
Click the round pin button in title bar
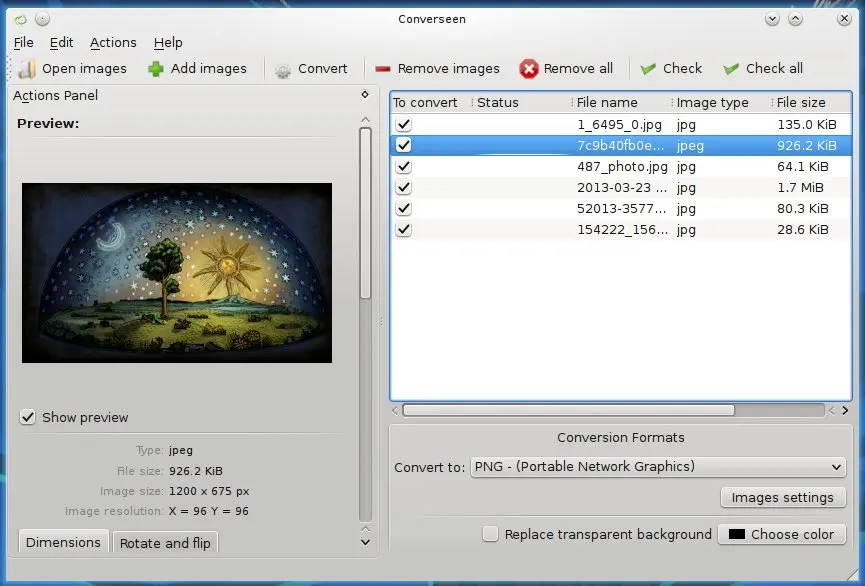pos(42,19)
